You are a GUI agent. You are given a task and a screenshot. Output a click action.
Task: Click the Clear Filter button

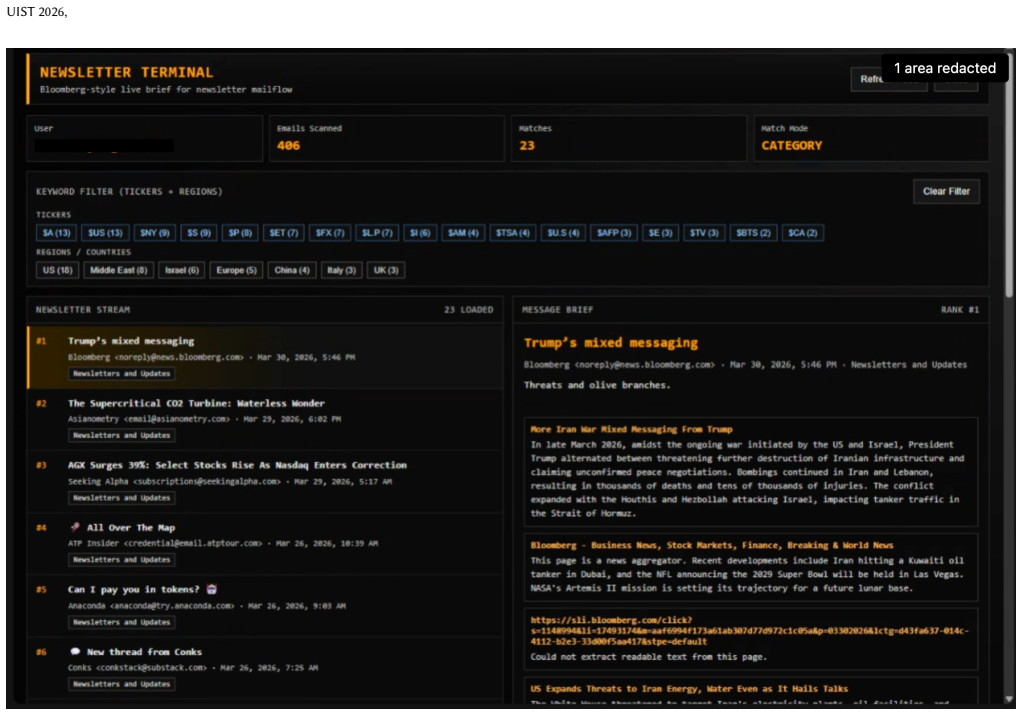click(x=946, y=192)
